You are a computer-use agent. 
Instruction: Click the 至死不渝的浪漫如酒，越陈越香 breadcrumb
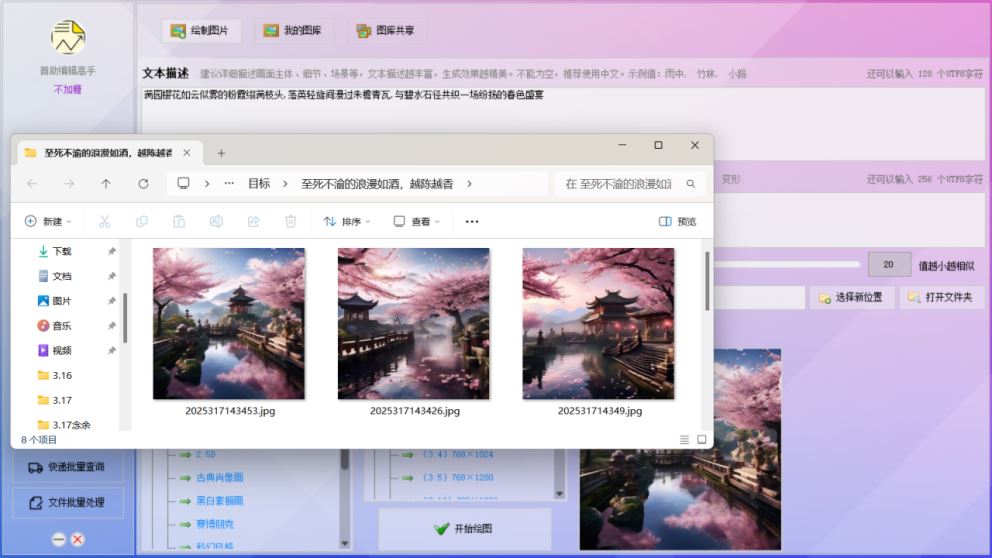coord(377,183)
